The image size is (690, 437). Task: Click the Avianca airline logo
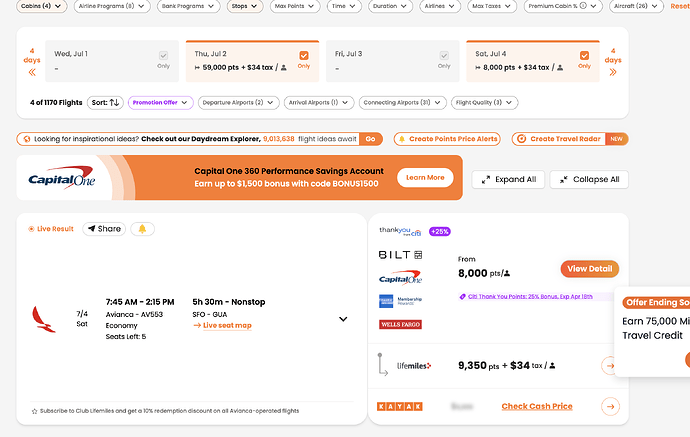[44, 319]
